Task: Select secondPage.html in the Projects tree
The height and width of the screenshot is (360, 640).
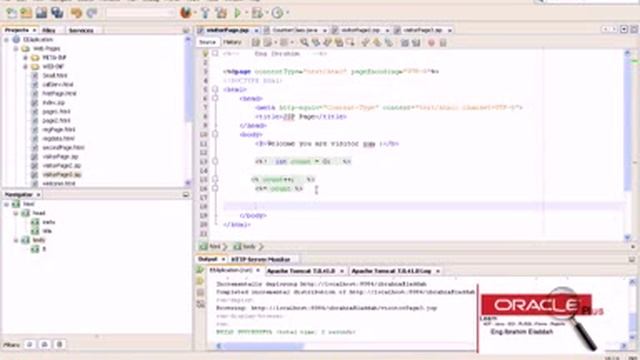Action: tap(63, 147)
